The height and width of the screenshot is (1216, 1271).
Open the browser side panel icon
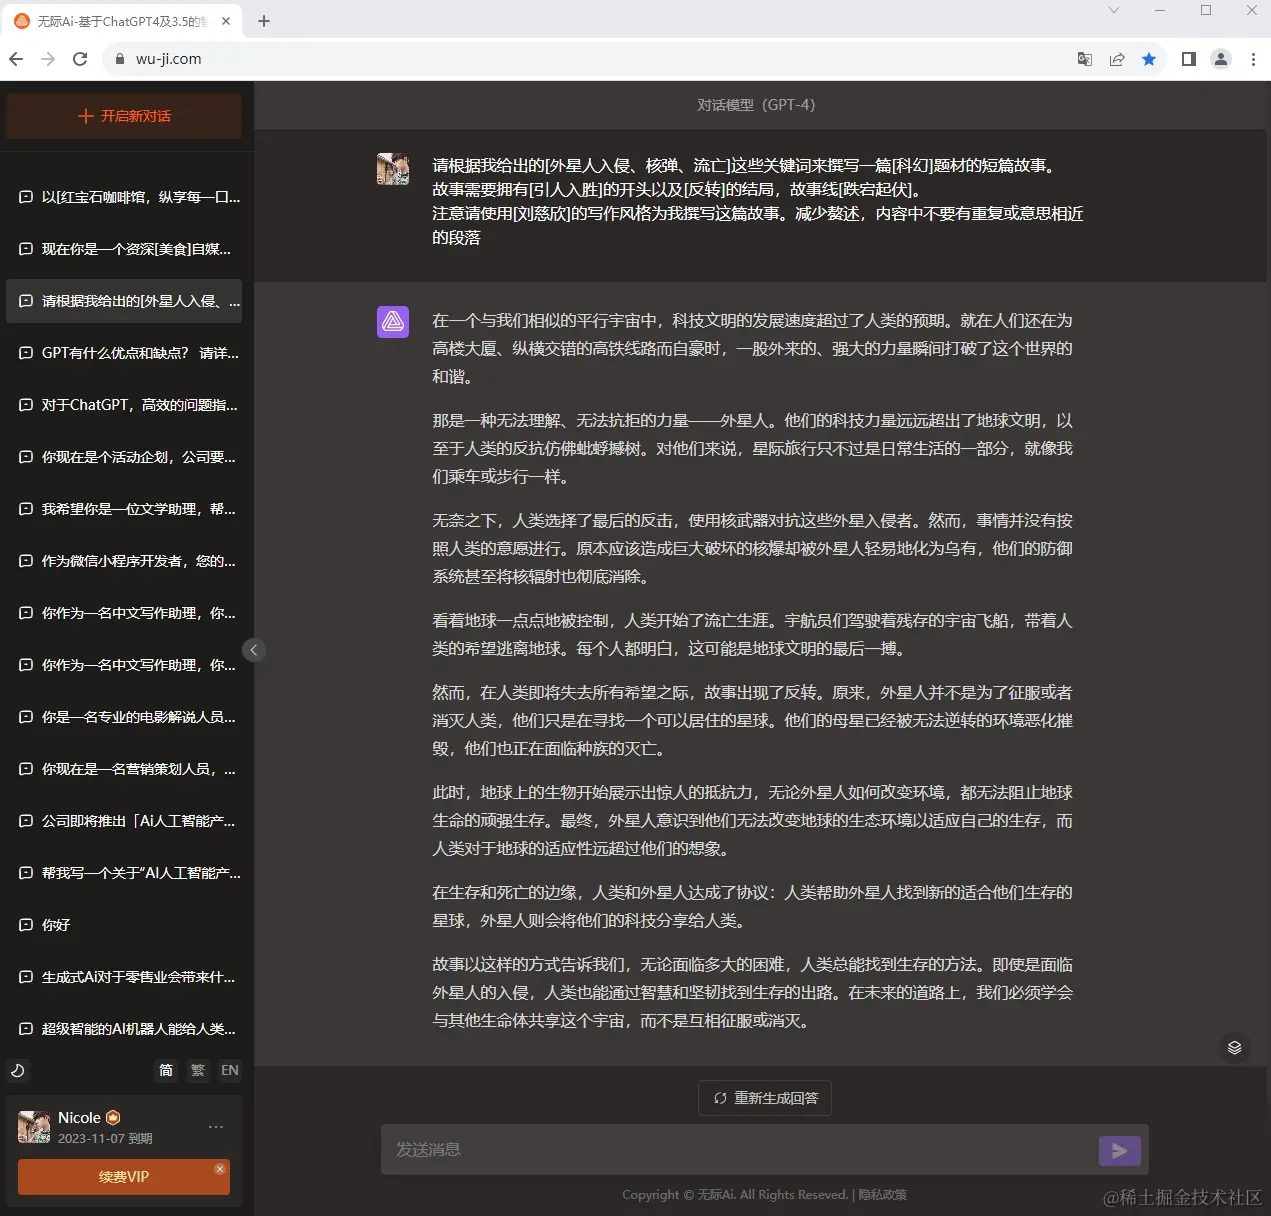[x=1188, y=59]
